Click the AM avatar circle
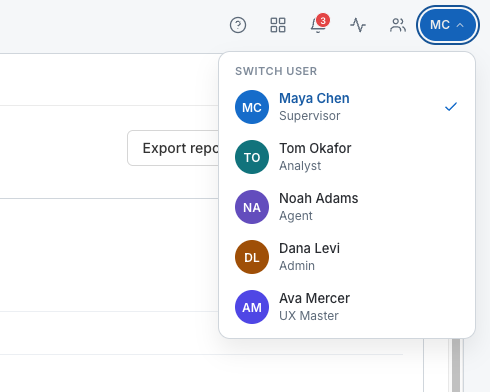The image size is (490, 392). pyautogui.click(x=252, y=307)
